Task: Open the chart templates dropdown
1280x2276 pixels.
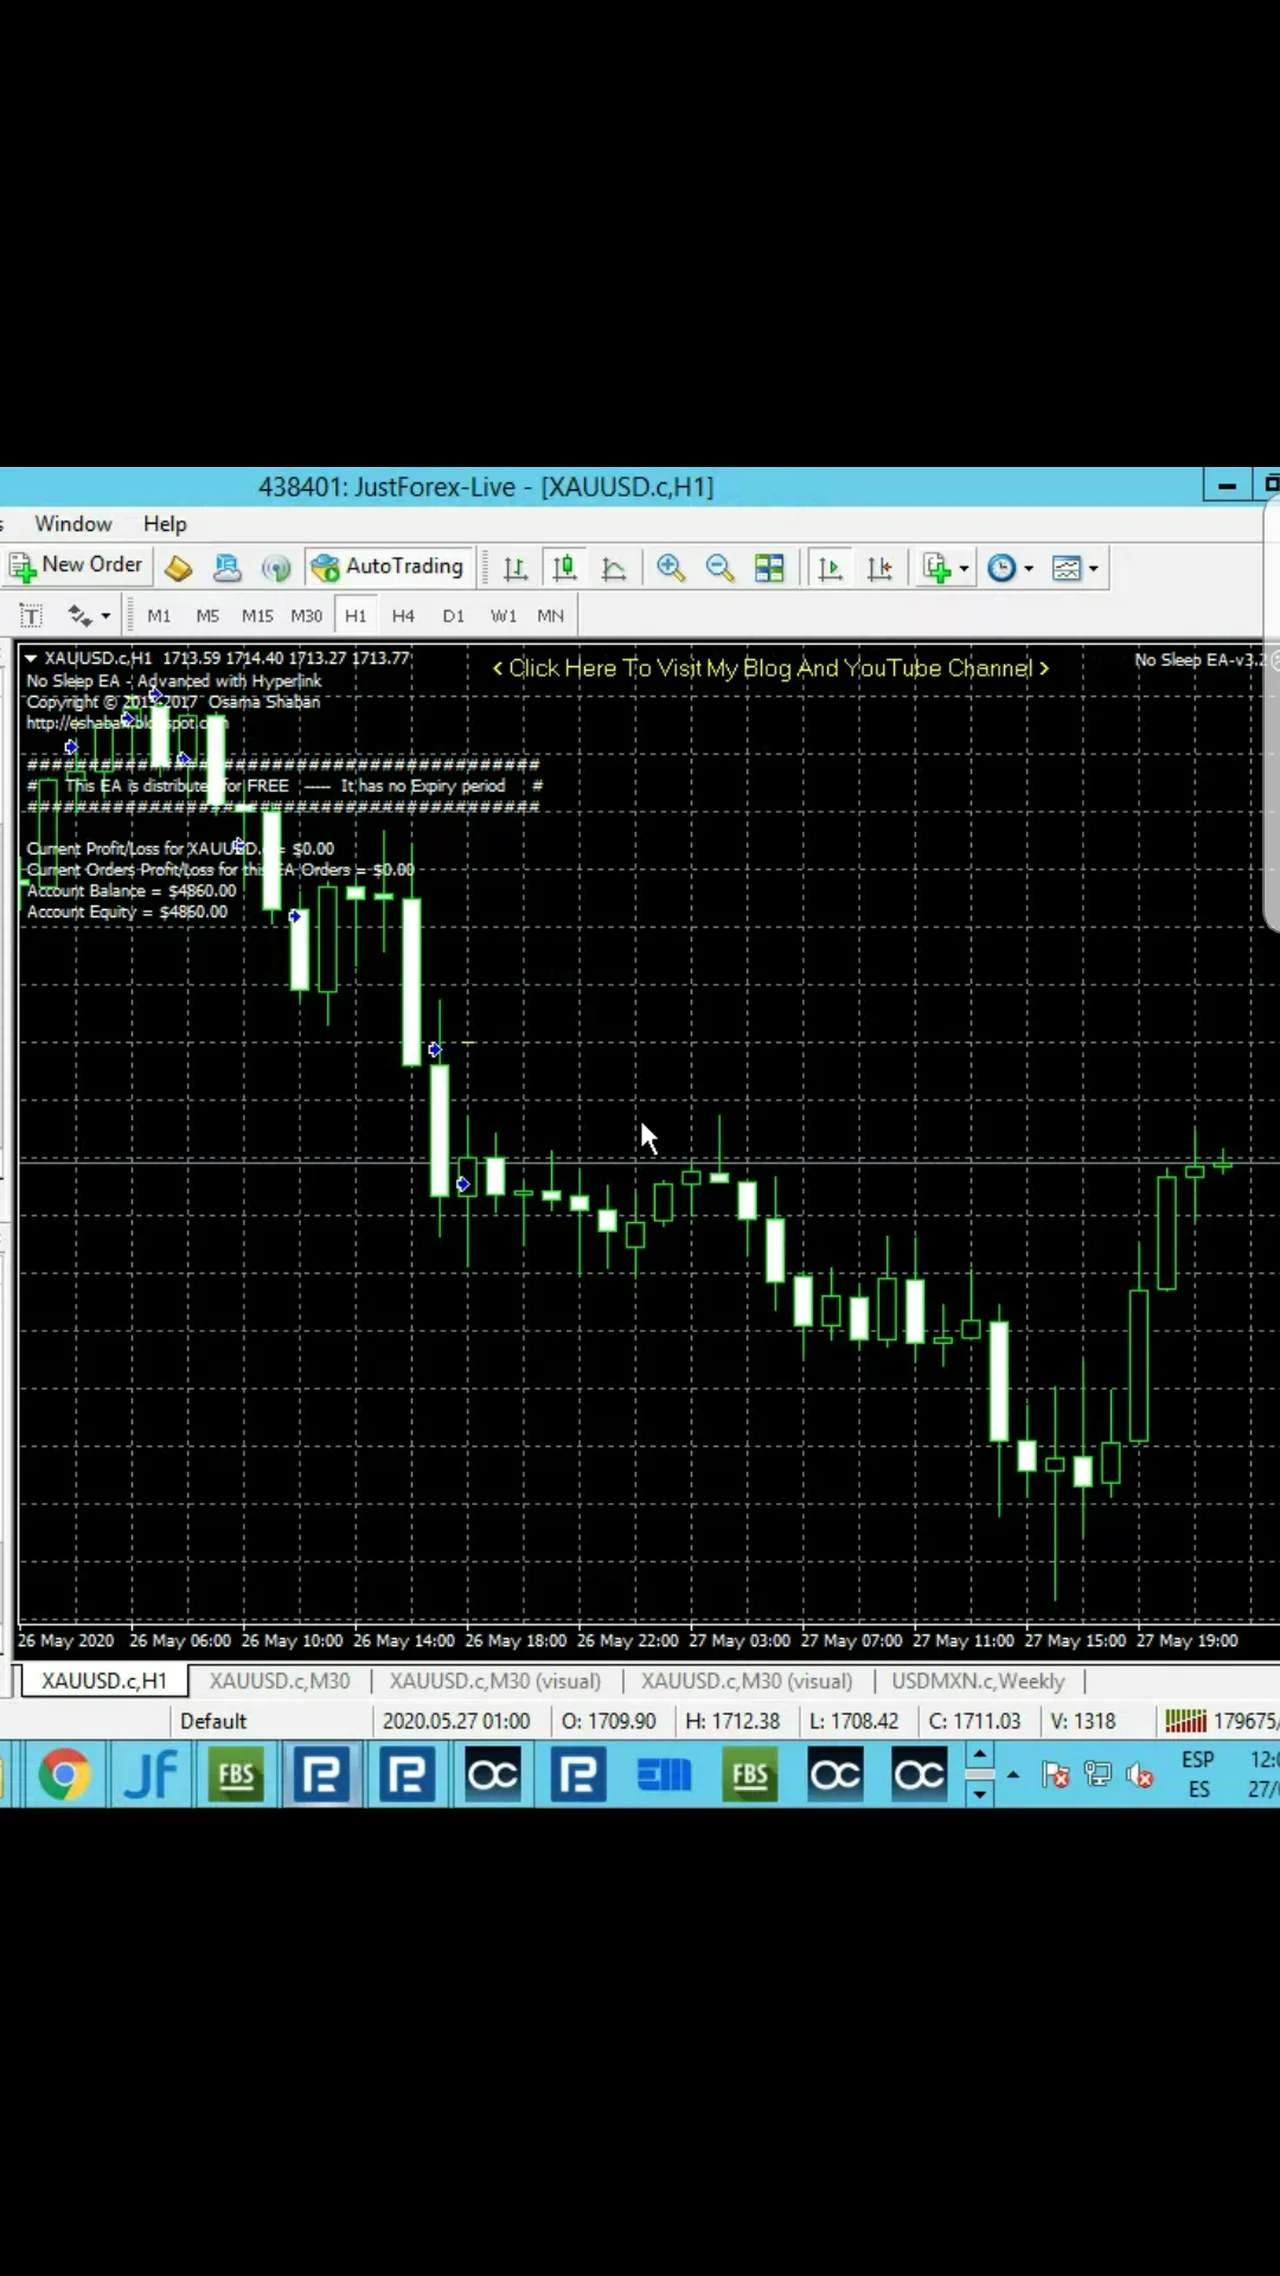Action: 1093,569
